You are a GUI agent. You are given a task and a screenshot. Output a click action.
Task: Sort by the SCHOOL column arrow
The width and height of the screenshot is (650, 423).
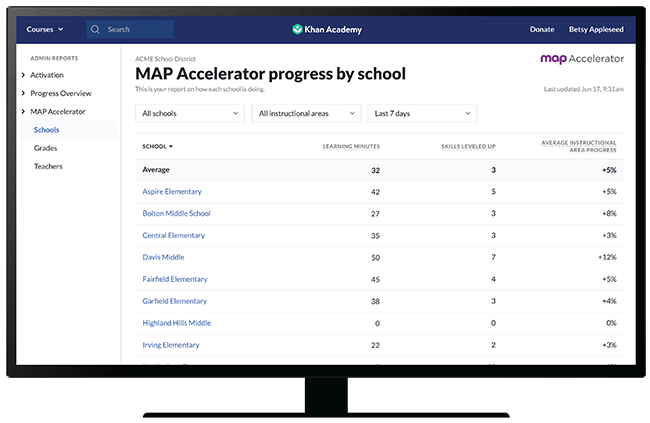point(171,146)
